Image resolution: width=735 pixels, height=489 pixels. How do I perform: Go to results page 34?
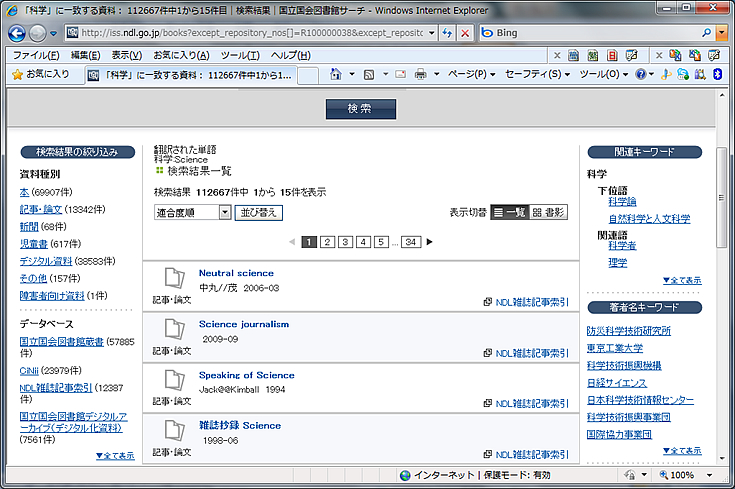(x=411, y=242)
